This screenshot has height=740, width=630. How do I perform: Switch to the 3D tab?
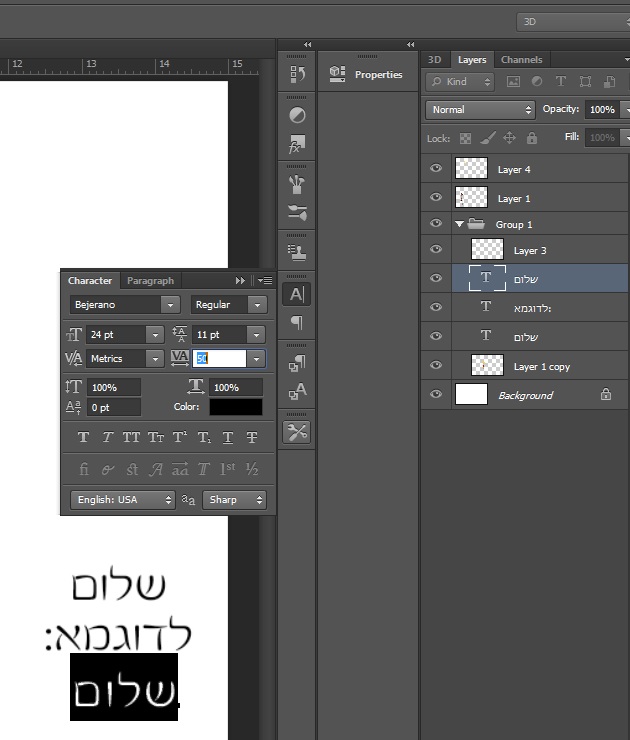click(x=435, y=60)
